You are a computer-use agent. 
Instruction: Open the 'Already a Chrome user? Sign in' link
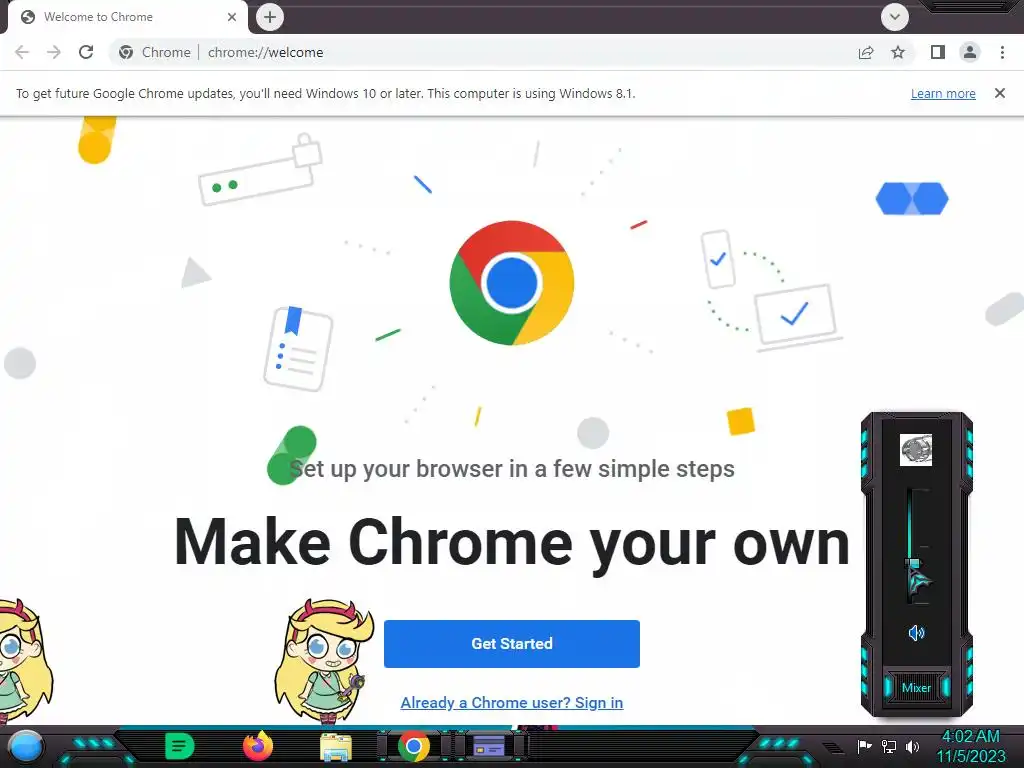pyautogui.click(x=511, y=703)
